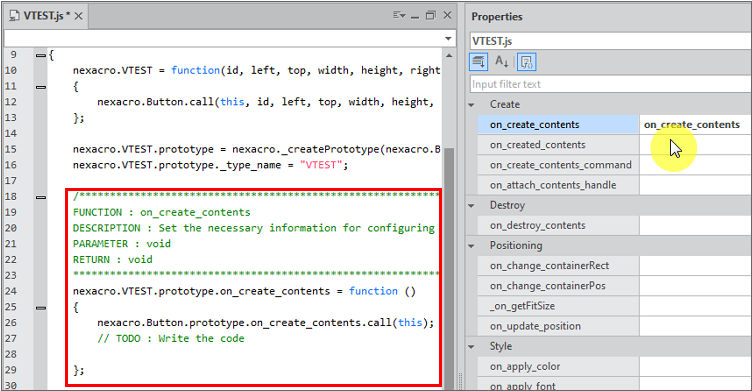The image size is (752, 391).
Task: Select the on_created_contents property row
Action: [x=614, y=145]
